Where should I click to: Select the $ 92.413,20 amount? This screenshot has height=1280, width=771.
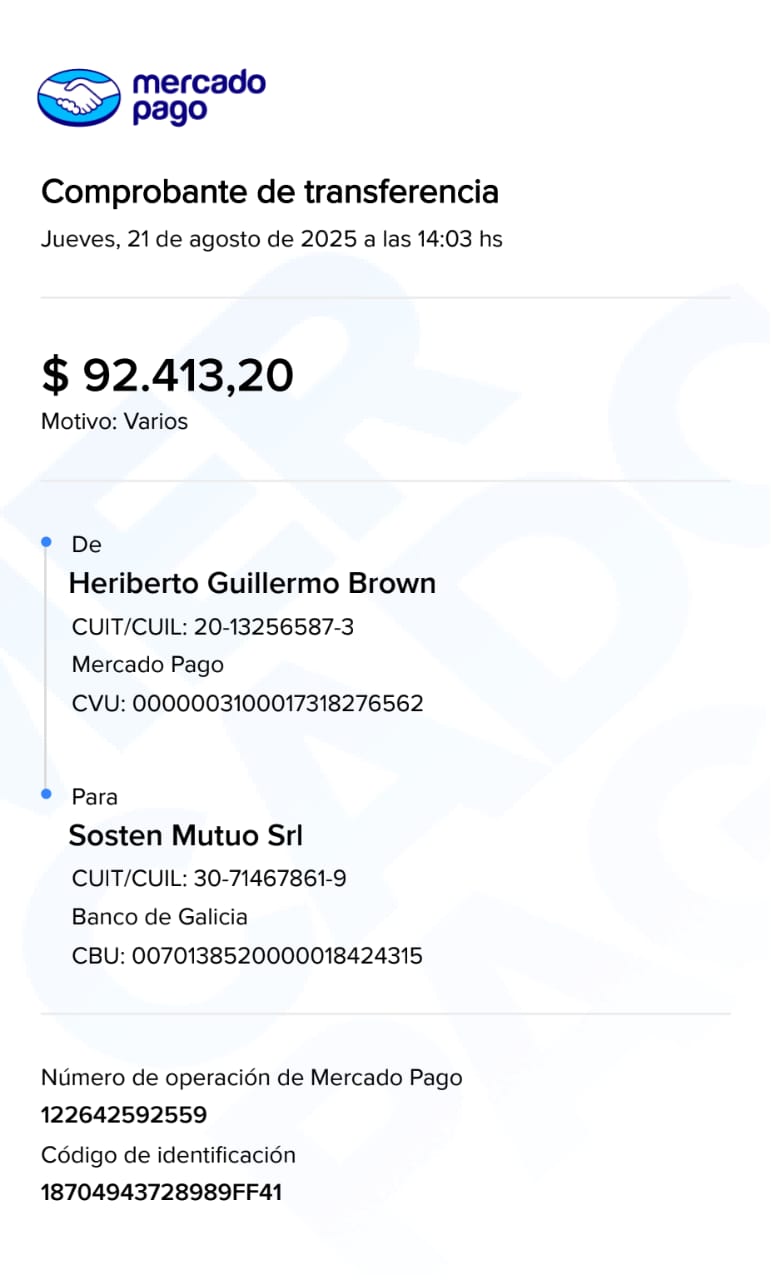(167, 375)
